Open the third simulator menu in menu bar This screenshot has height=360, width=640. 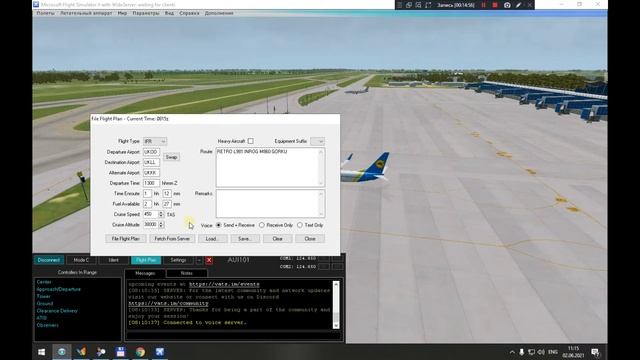click(122, 13)
